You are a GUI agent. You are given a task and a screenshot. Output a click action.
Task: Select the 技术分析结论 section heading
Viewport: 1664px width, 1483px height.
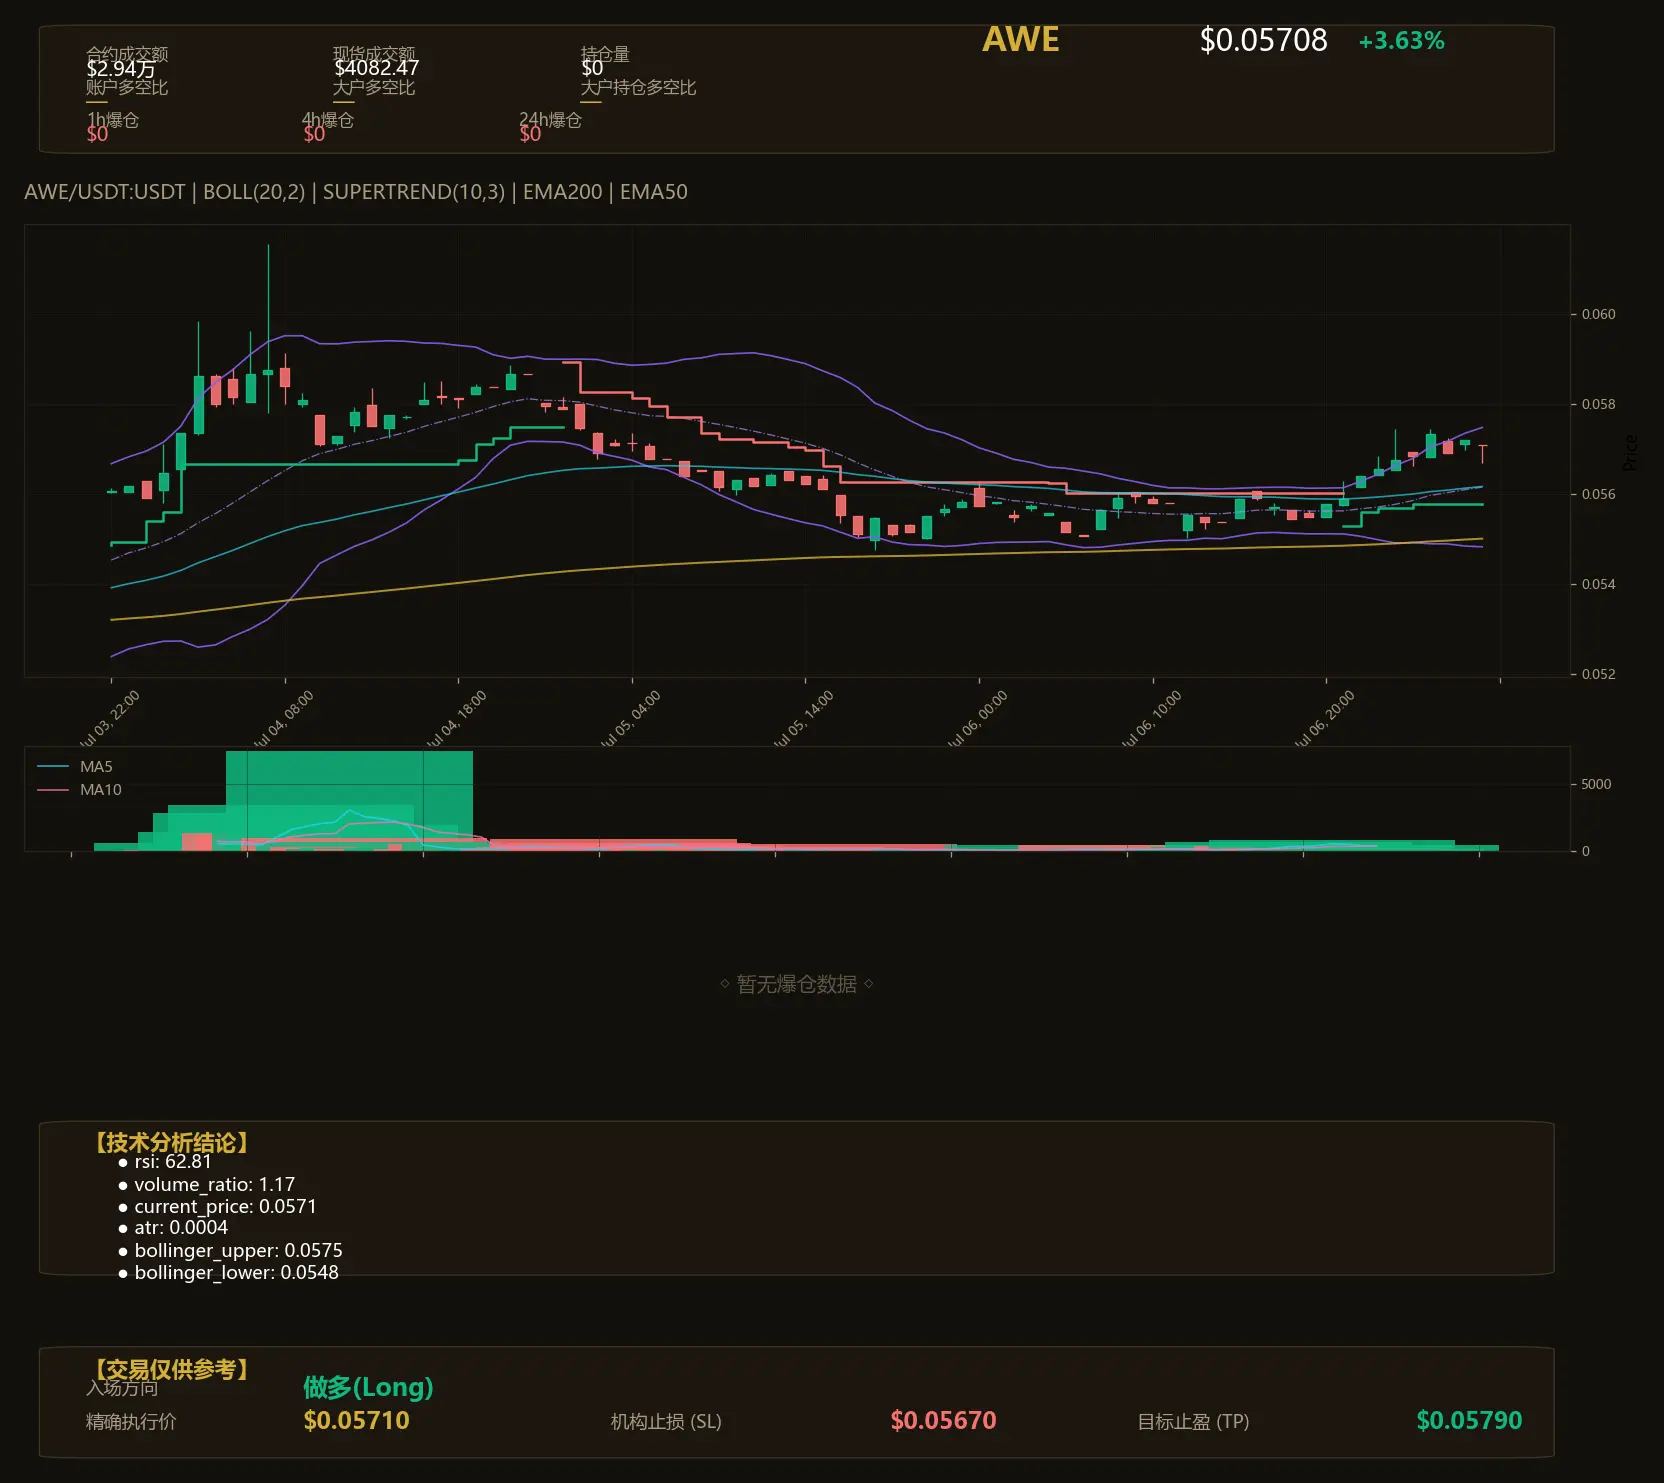pos(171,1143)
